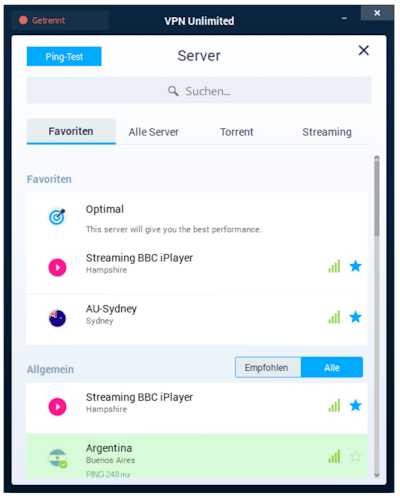
Task: Click the pink play icon in the Allgemein list
Action: (x=57, y=407)
